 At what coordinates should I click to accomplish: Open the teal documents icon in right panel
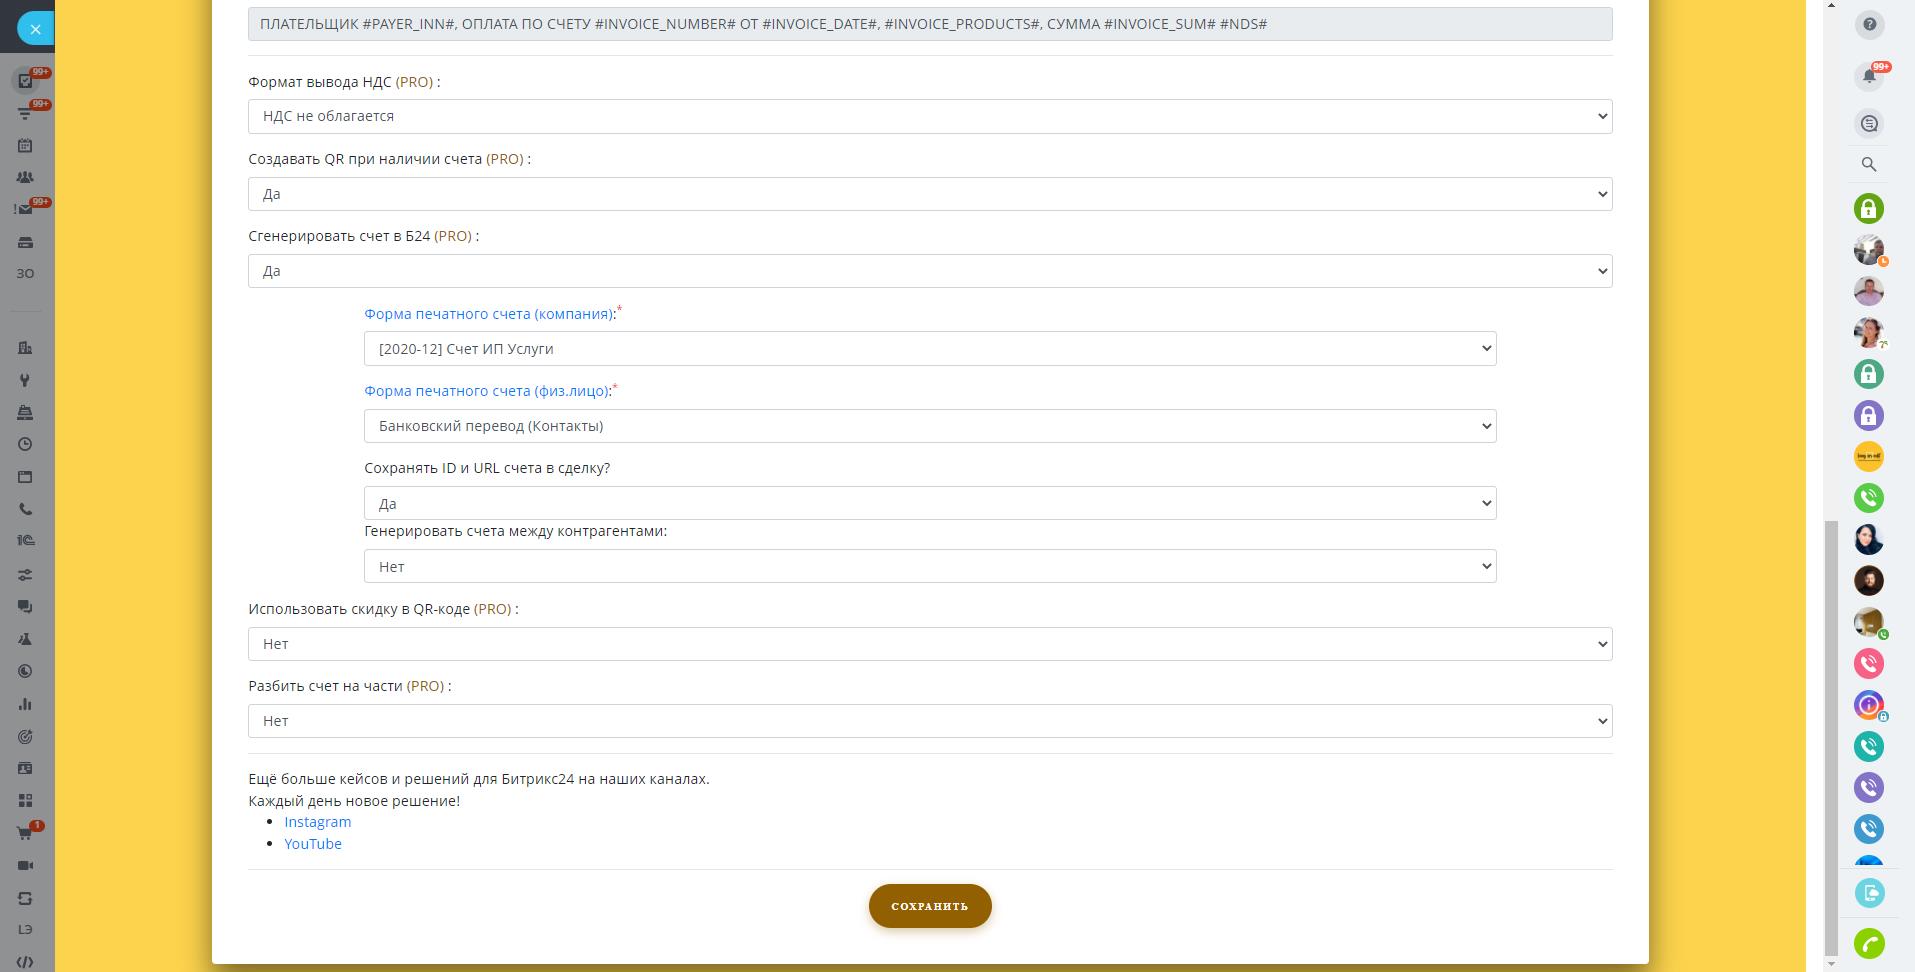point(1869,893)
